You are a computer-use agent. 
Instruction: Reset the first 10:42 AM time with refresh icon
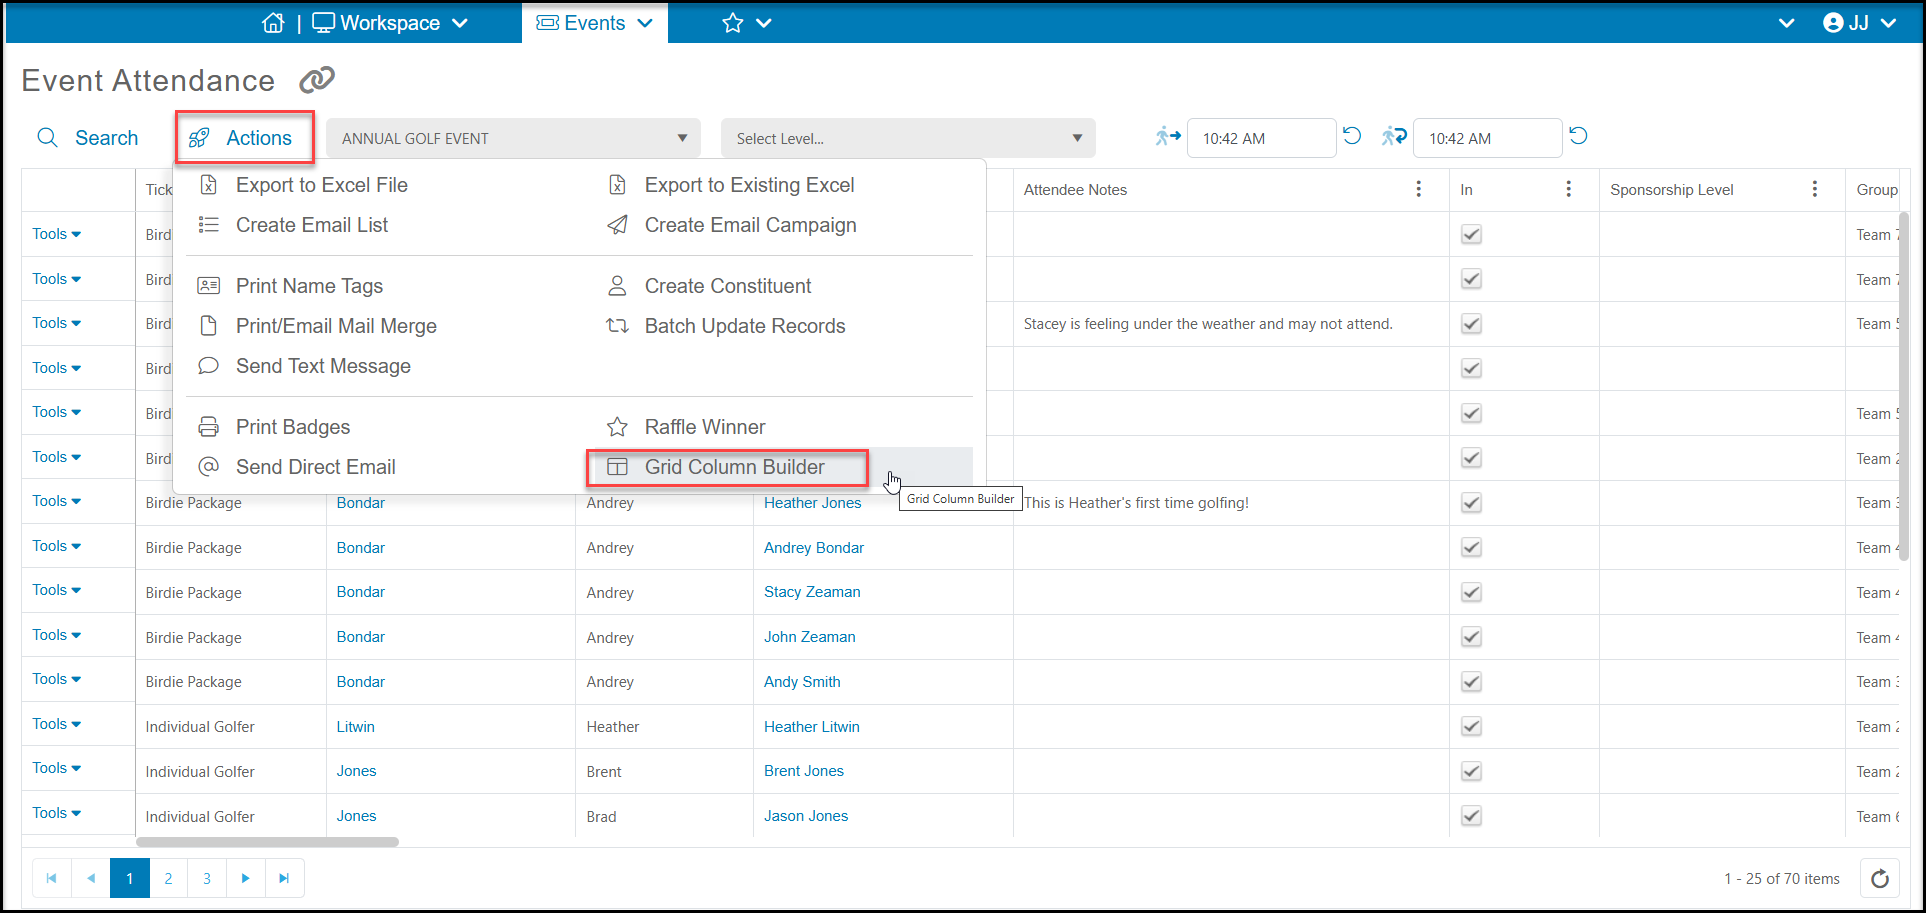click(x=1352, y=136)
